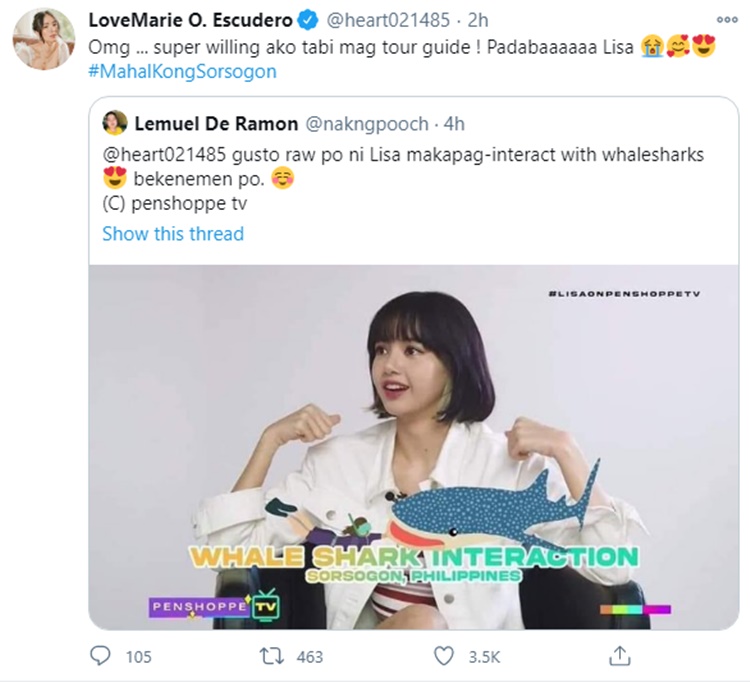750x682 pixels.
Task: Open the #MahalKongSorsogon hashtag
Action: pyautogui.click(x=182, y=71)
